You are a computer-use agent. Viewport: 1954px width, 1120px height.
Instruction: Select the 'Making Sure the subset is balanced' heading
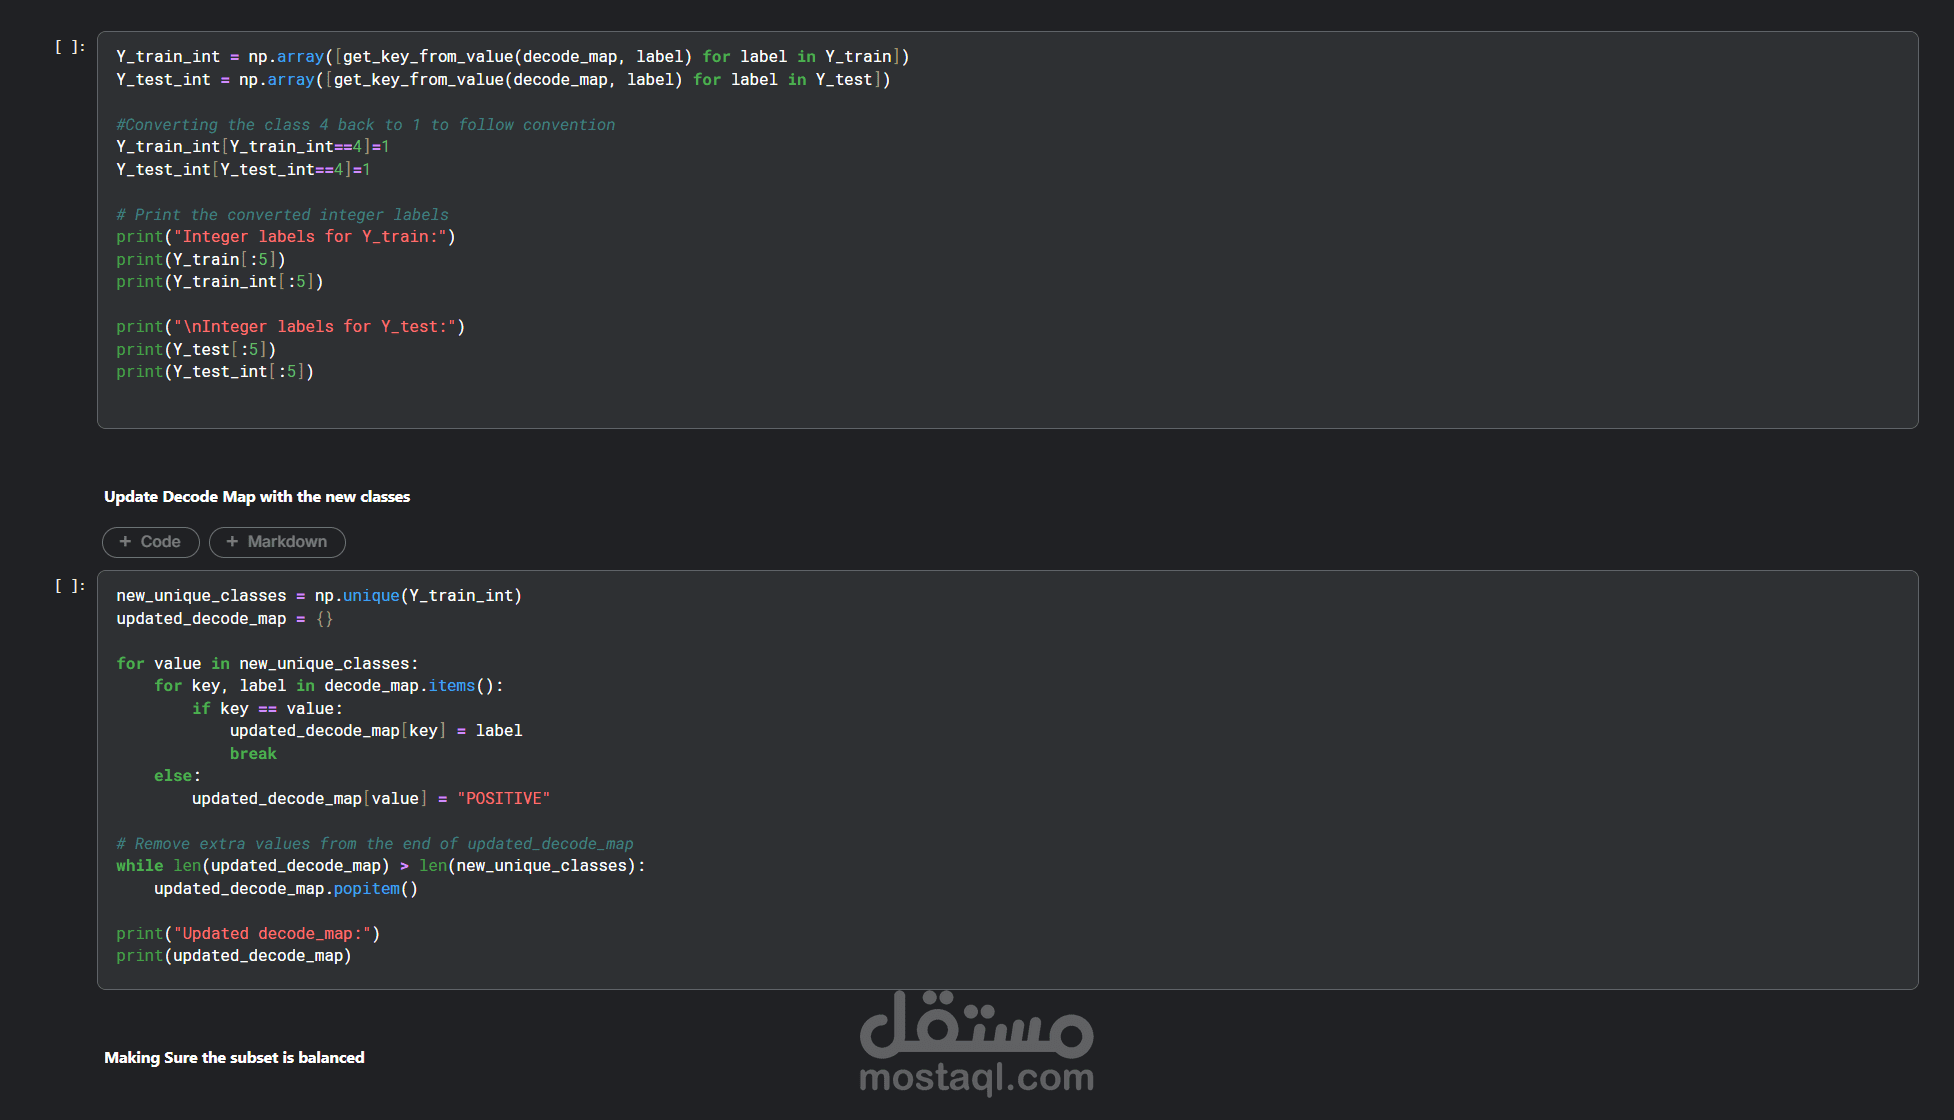[234, 1058]
